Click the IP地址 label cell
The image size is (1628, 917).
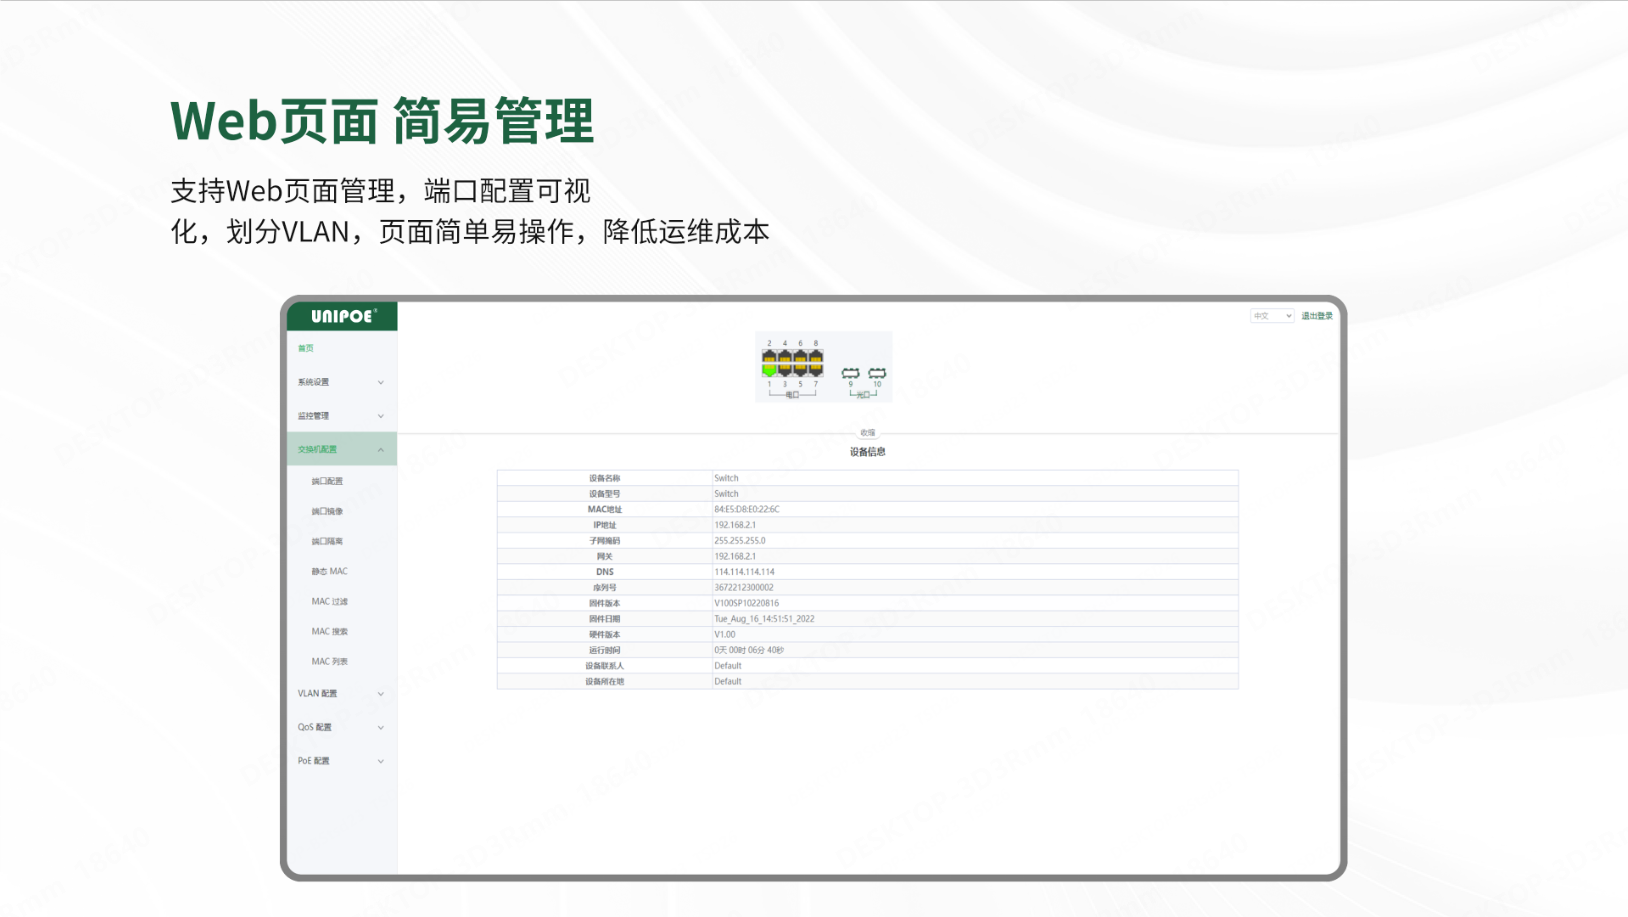coord(605,525)
